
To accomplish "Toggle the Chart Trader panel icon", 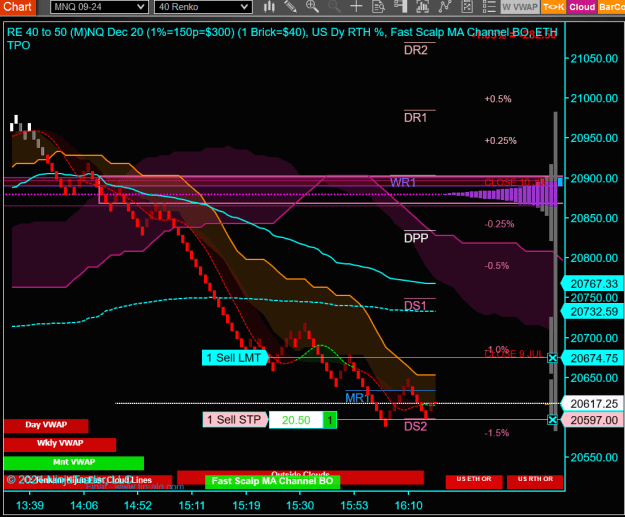I will coord(400,6).
